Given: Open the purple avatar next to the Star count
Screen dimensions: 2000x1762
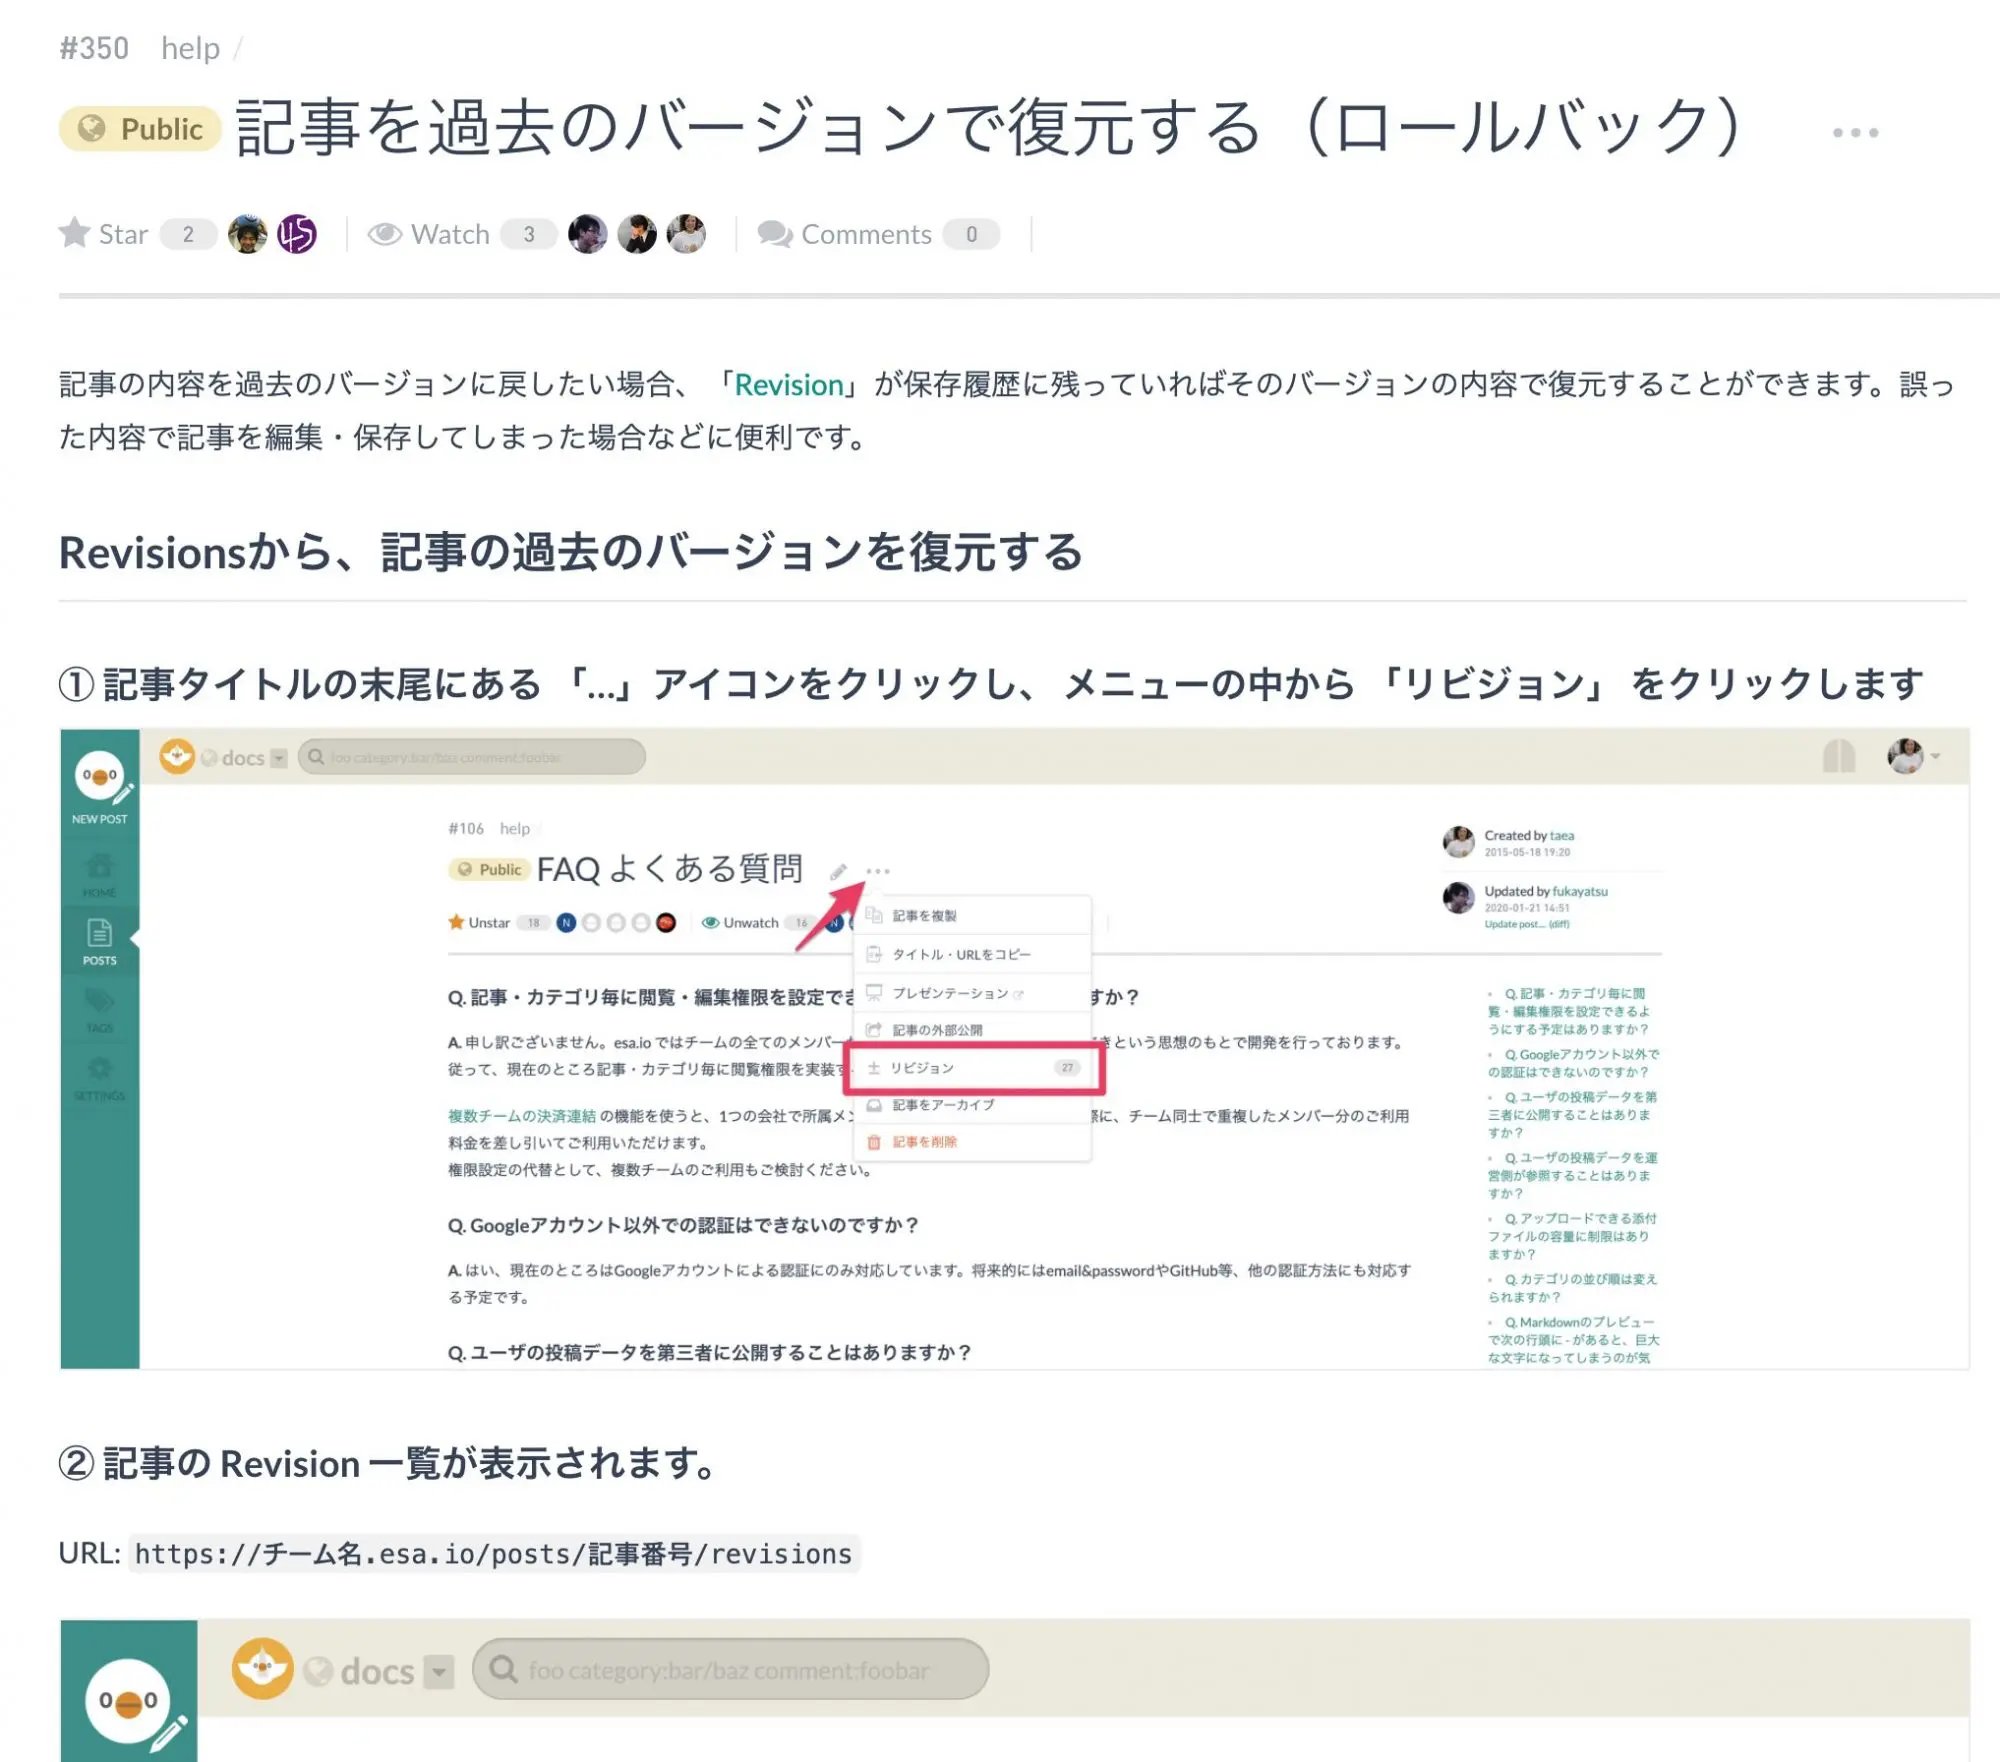Looking at the screenshot, I should tap(297, 234).
